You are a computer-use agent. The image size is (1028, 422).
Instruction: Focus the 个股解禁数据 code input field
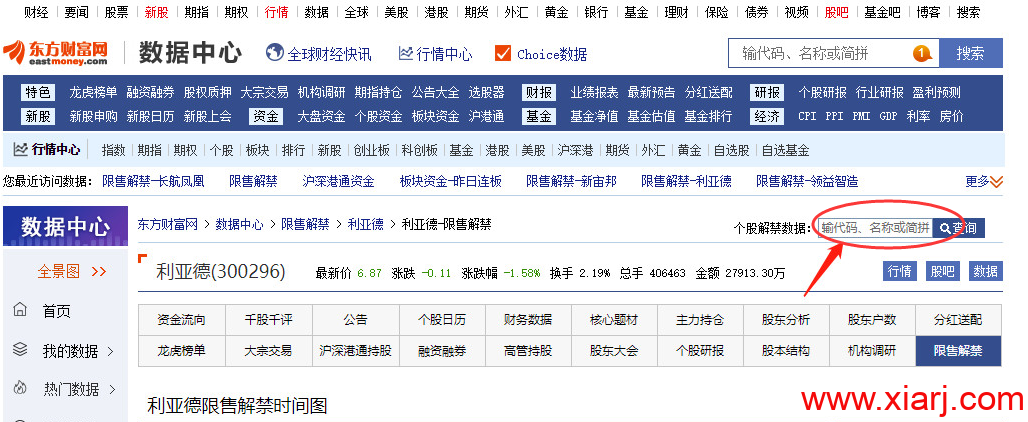click(x=875, y=228)
